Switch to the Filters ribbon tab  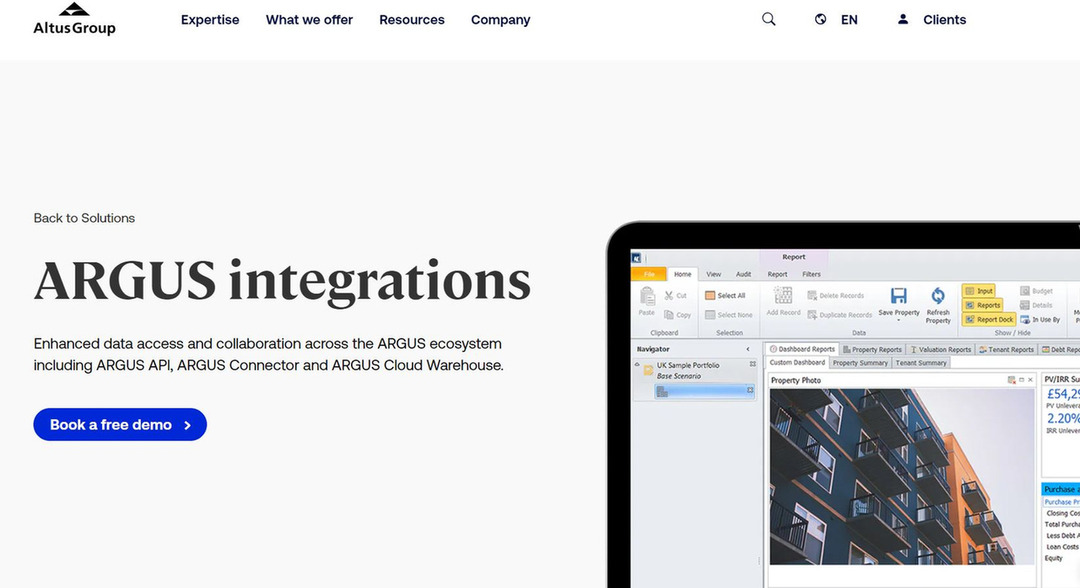(x=811, y=274)
